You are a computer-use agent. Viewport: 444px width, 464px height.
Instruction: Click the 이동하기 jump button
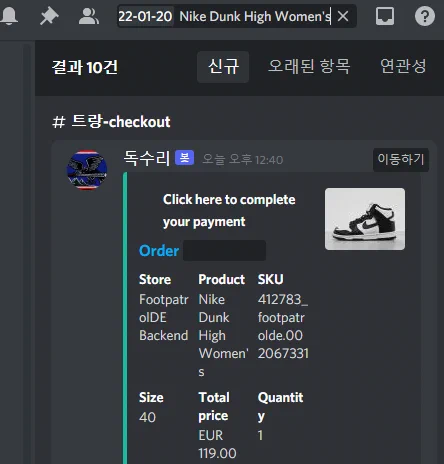(401, 160)
